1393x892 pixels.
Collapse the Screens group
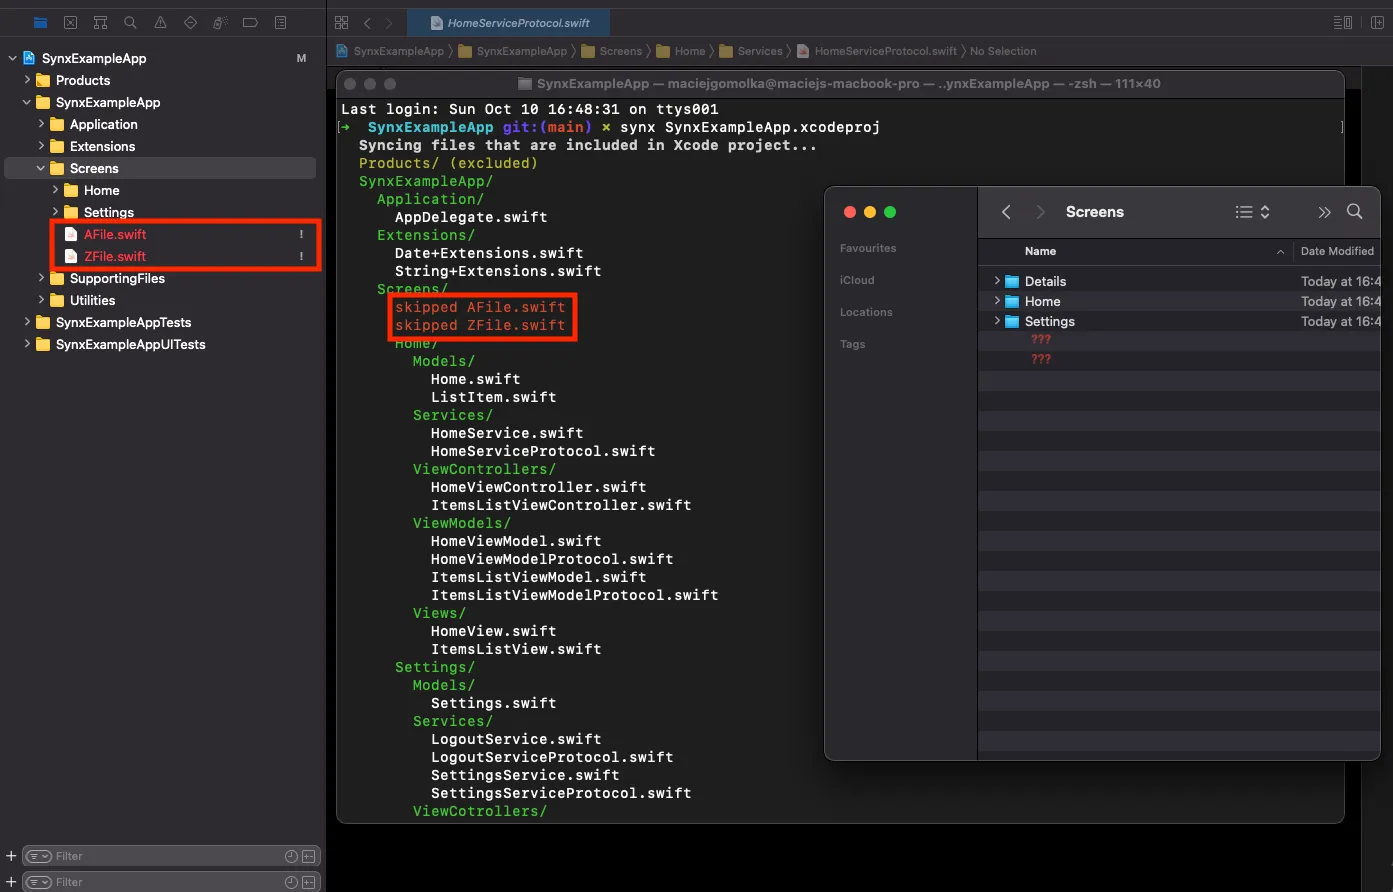tap(41, 168)
